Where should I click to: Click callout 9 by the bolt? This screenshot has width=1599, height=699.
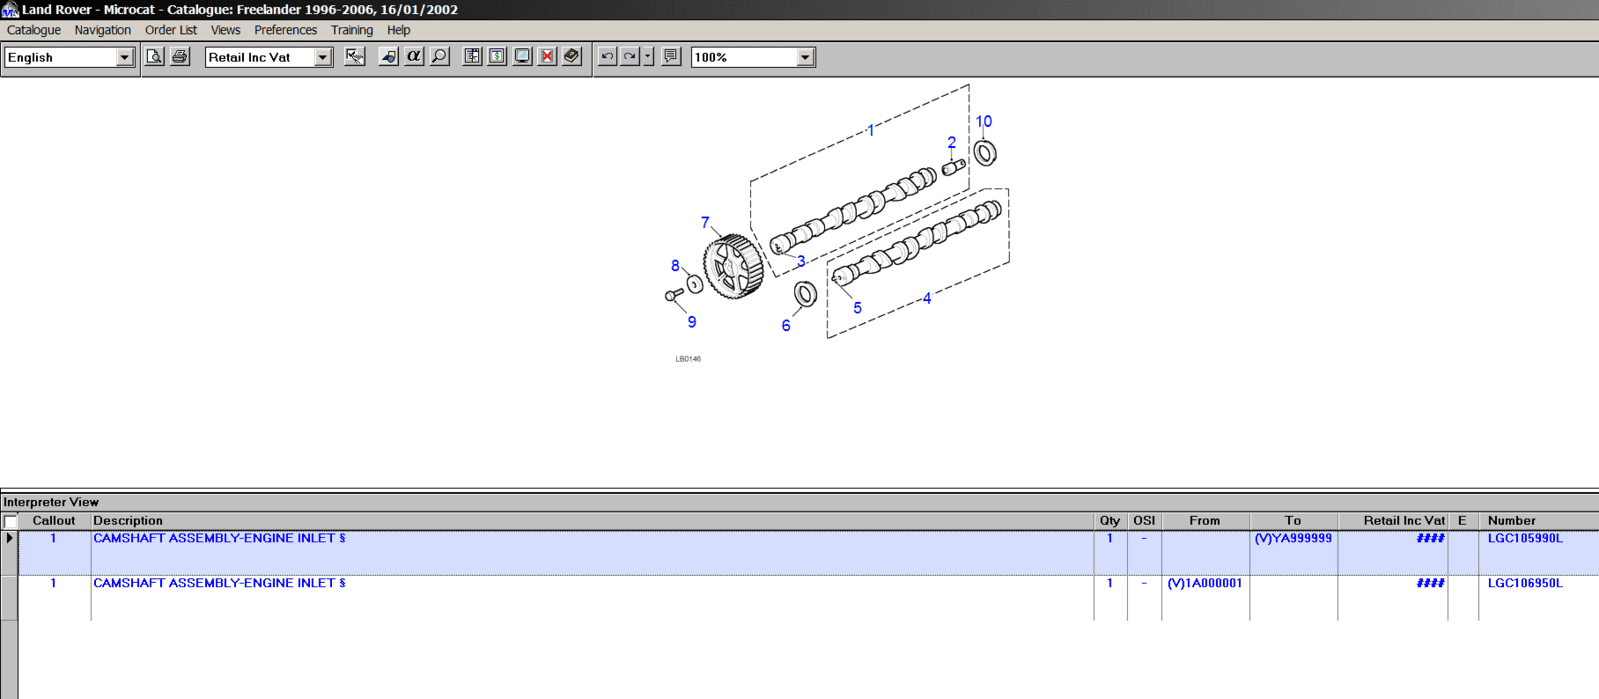[x=692, y=322]
